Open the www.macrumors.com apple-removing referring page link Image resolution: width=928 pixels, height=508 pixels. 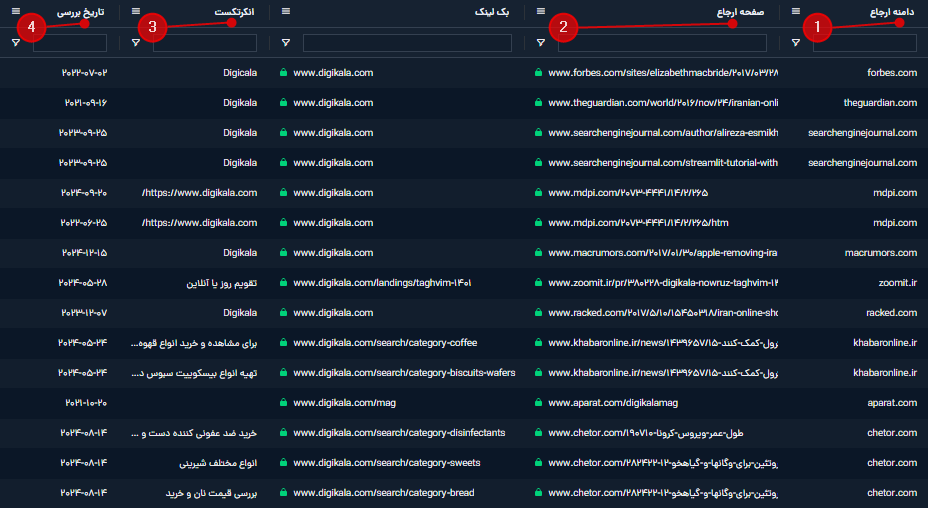coord(663,253)
